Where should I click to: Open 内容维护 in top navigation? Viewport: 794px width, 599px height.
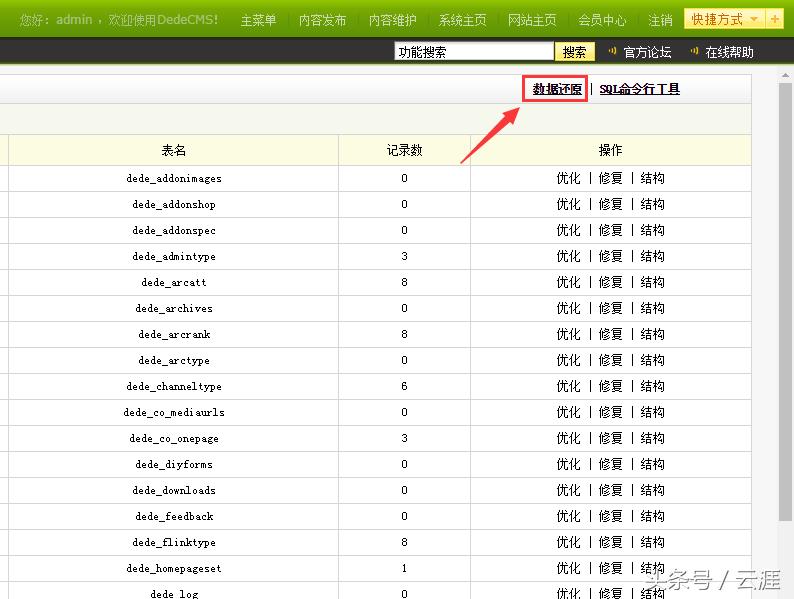[x=392, y=20]
